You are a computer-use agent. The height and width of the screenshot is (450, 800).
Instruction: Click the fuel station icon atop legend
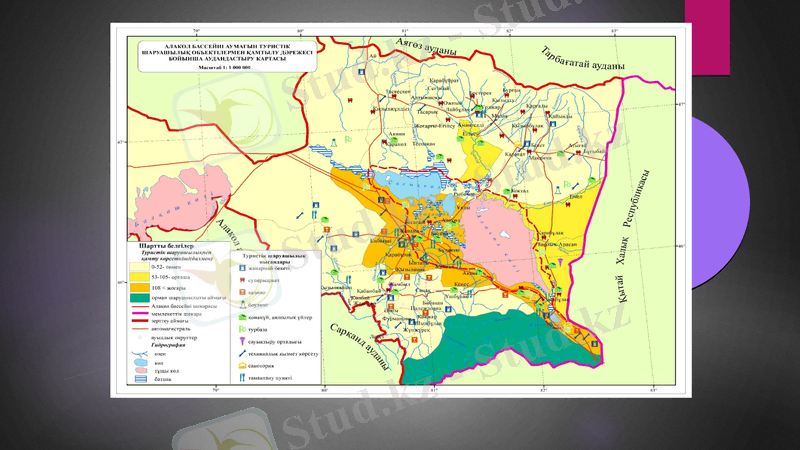click(x=240, y=270)
